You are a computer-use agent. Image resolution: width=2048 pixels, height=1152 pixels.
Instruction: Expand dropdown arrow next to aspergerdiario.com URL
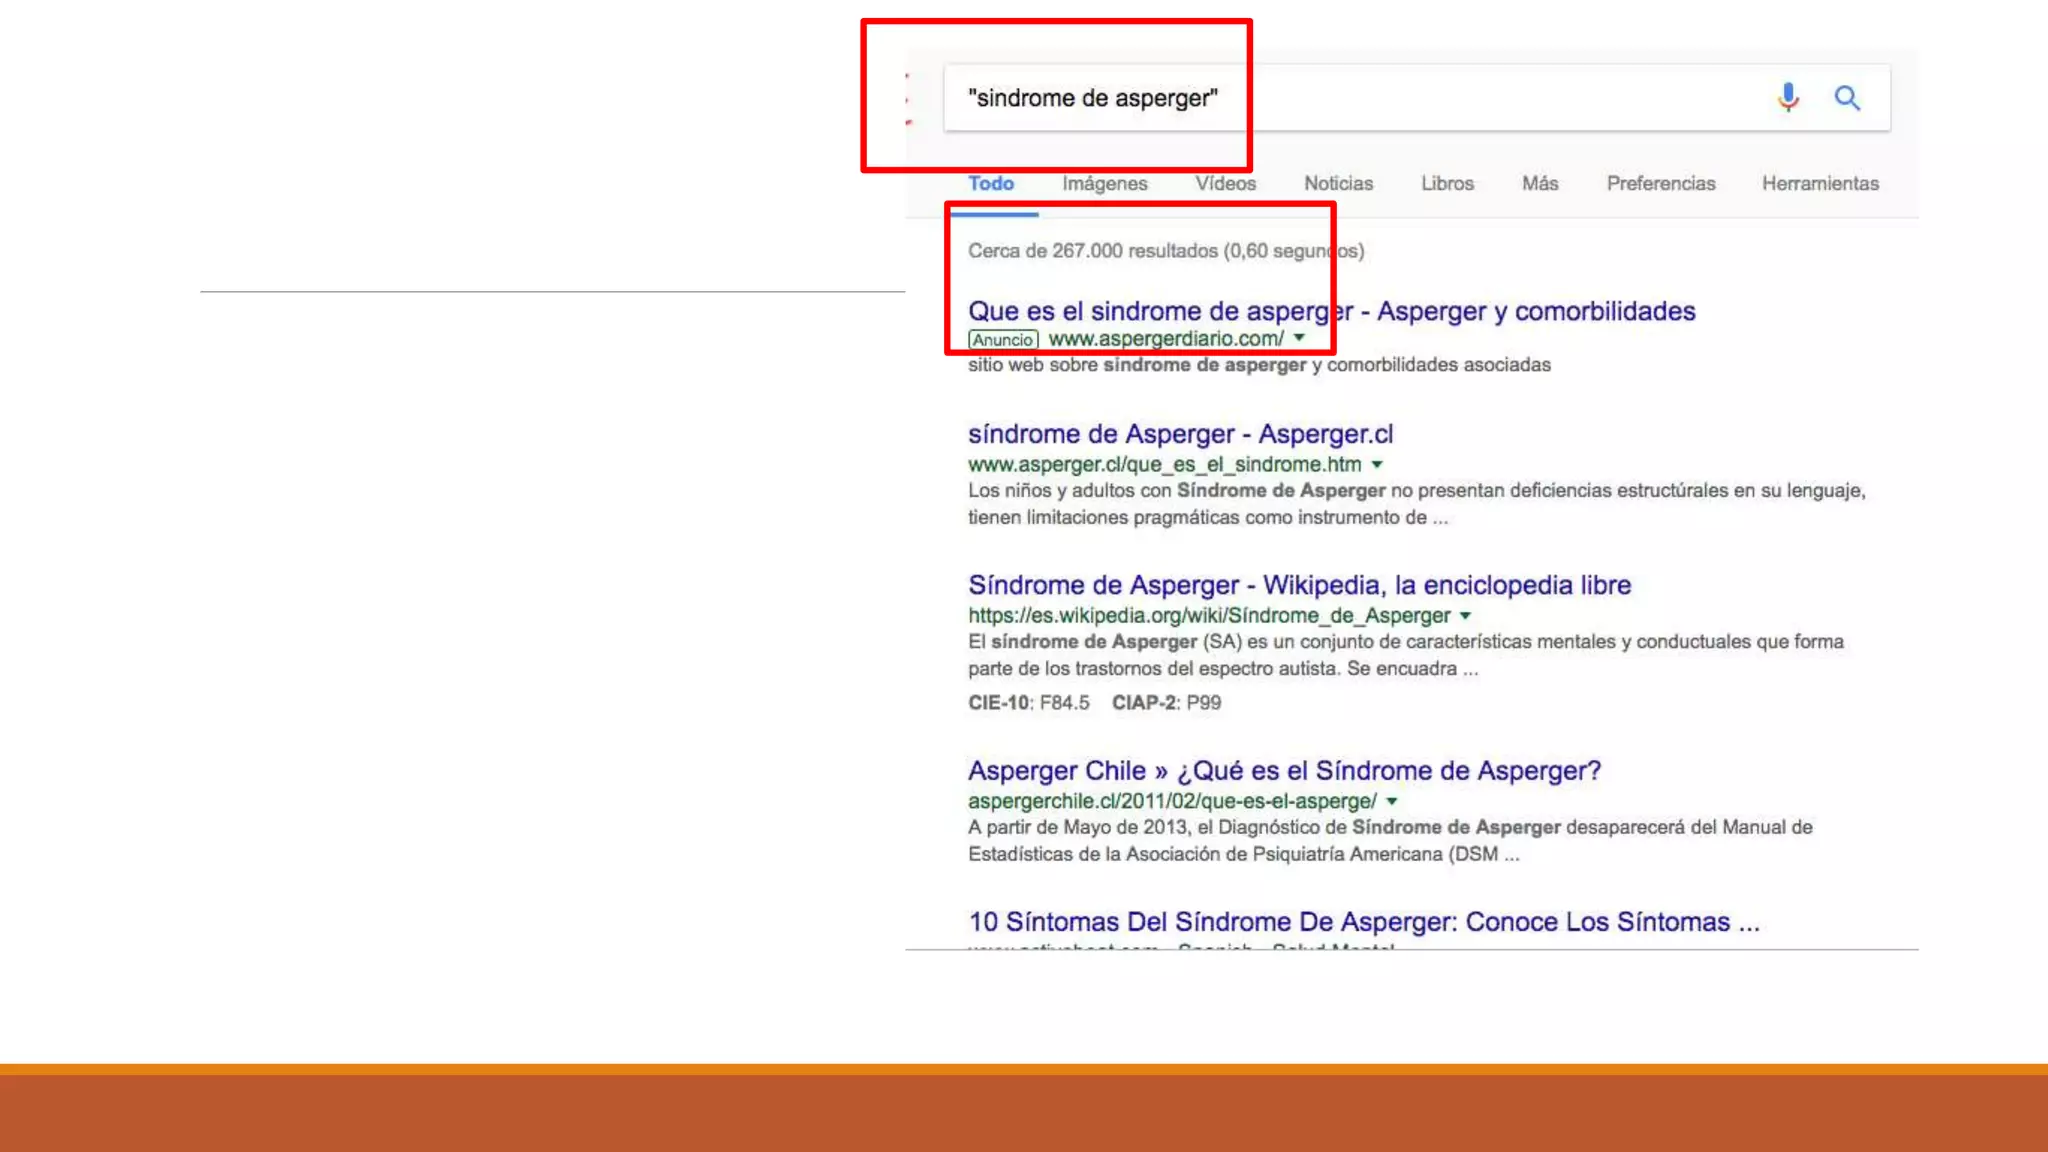(x=1299, y=338)
